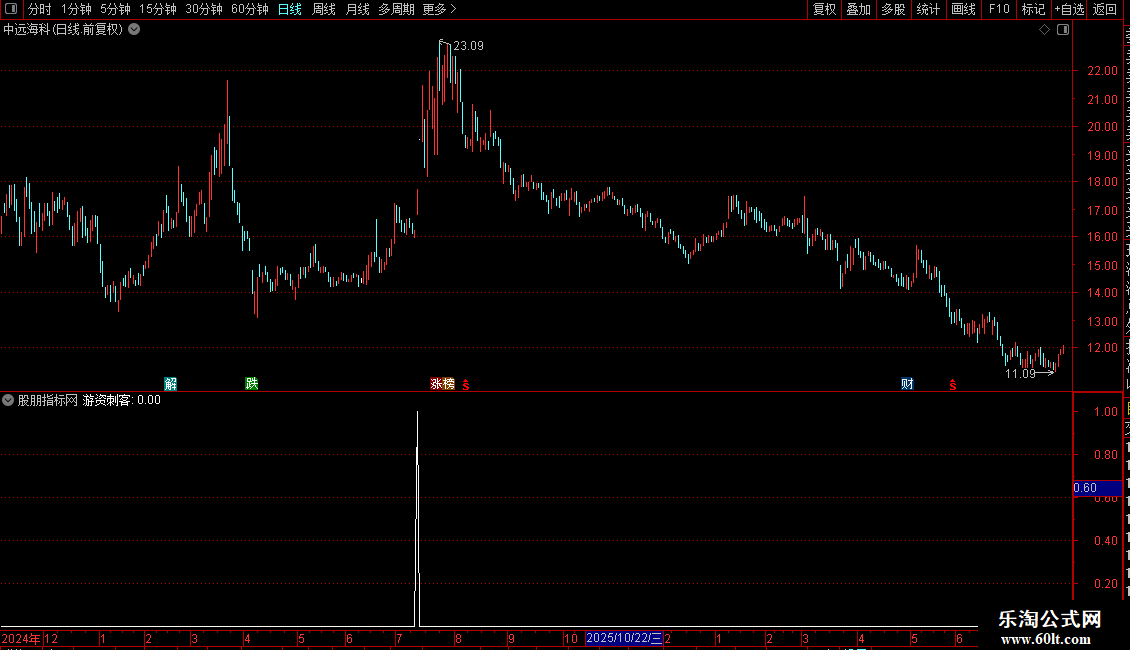The width and height of the screenshot is (1130, 650).
Task: Click the 跌 marker icon on chart
Action: tap(252, 383)
